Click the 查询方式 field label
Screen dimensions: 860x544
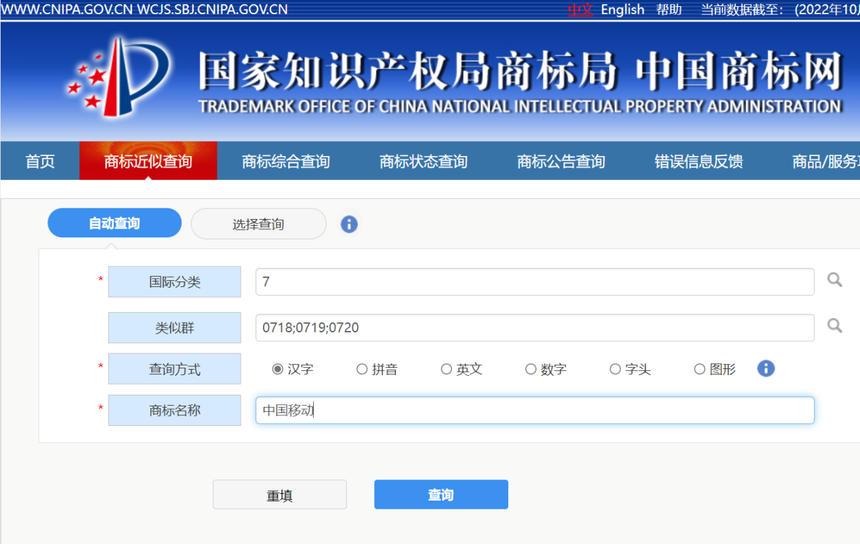point(174,369)
